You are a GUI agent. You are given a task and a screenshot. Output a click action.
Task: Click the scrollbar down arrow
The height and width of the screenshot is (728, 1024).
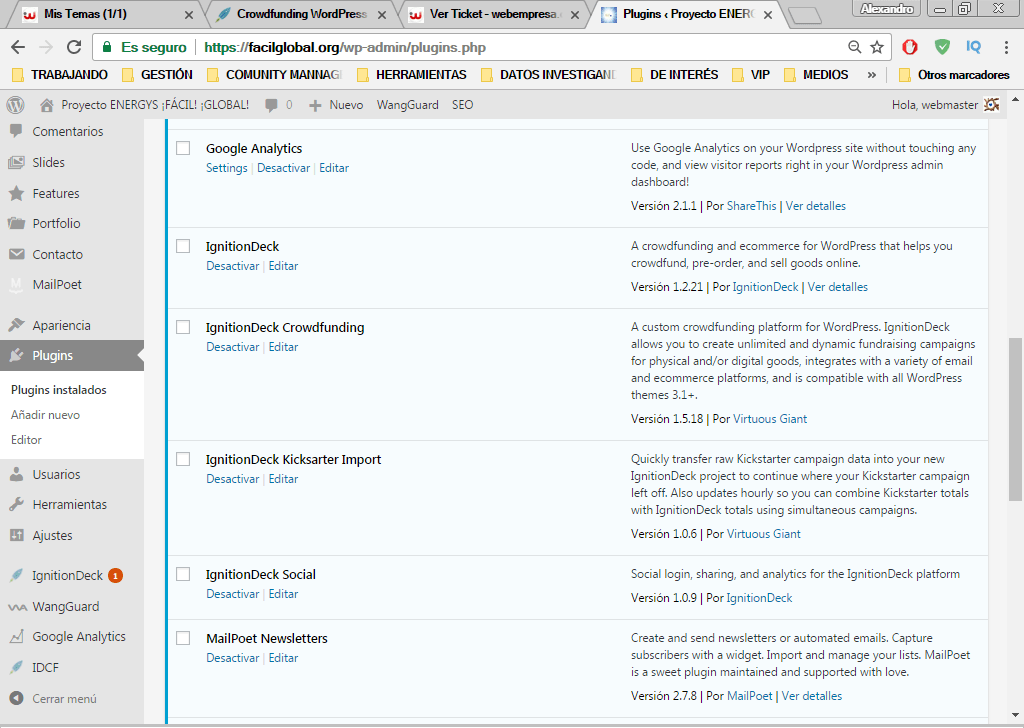(1015, 715)
